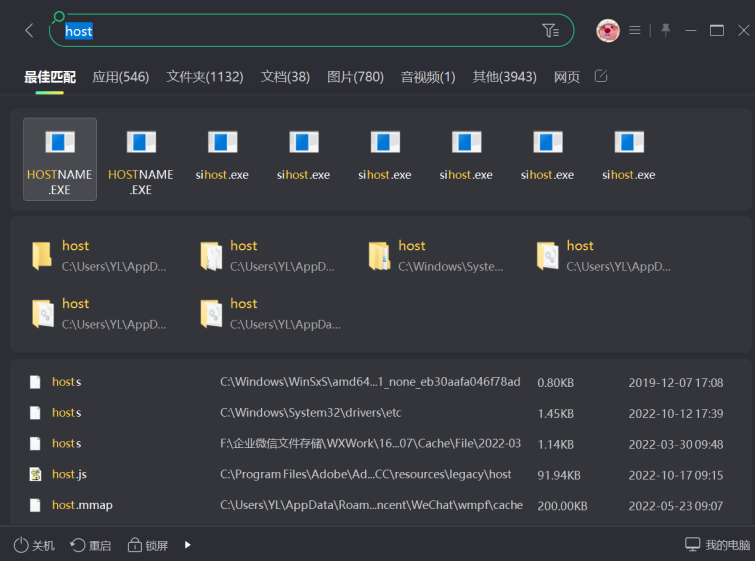
Task: Go back using the left arrow
Action: coord(29,31)
